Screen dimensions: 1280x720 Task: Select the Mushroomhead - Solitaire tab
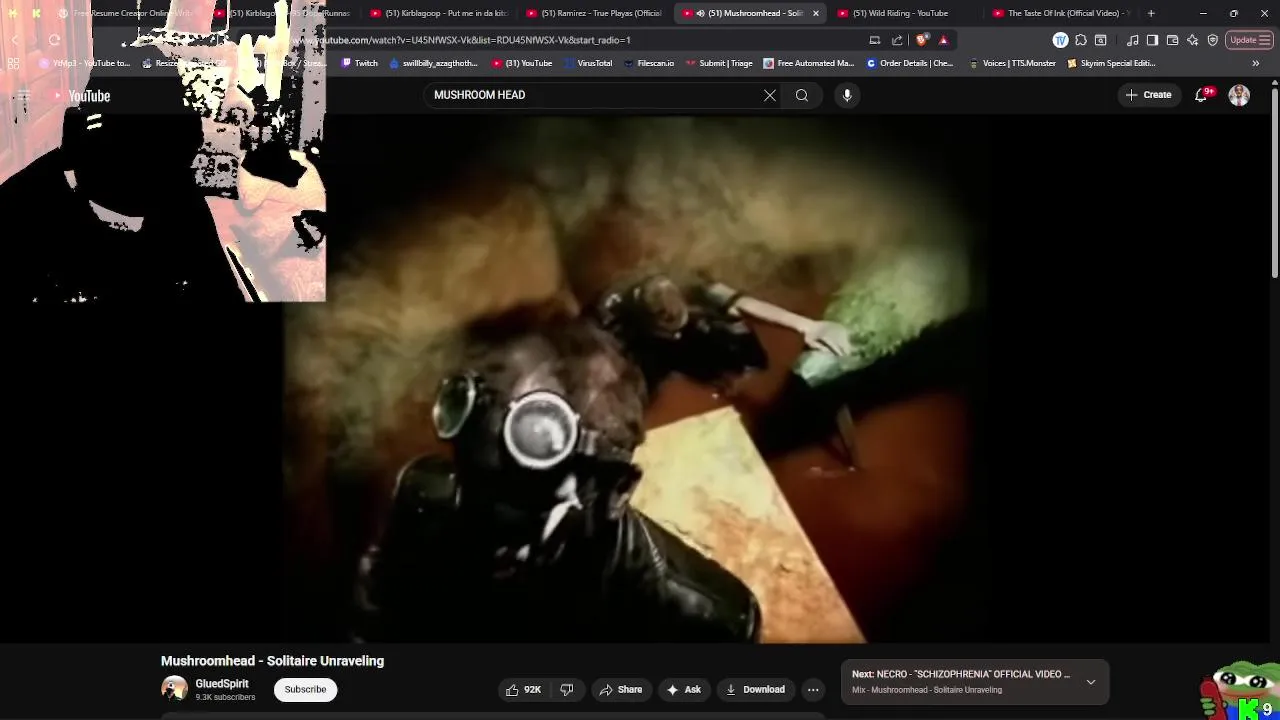tap(750, 13)
